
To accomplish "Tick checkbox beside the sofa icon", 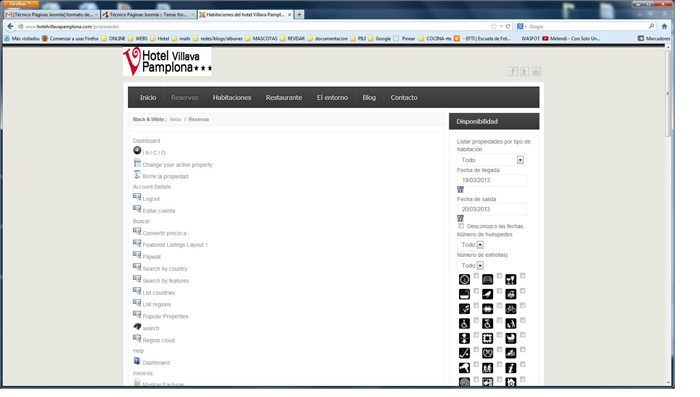I will (x=500, y=276).
